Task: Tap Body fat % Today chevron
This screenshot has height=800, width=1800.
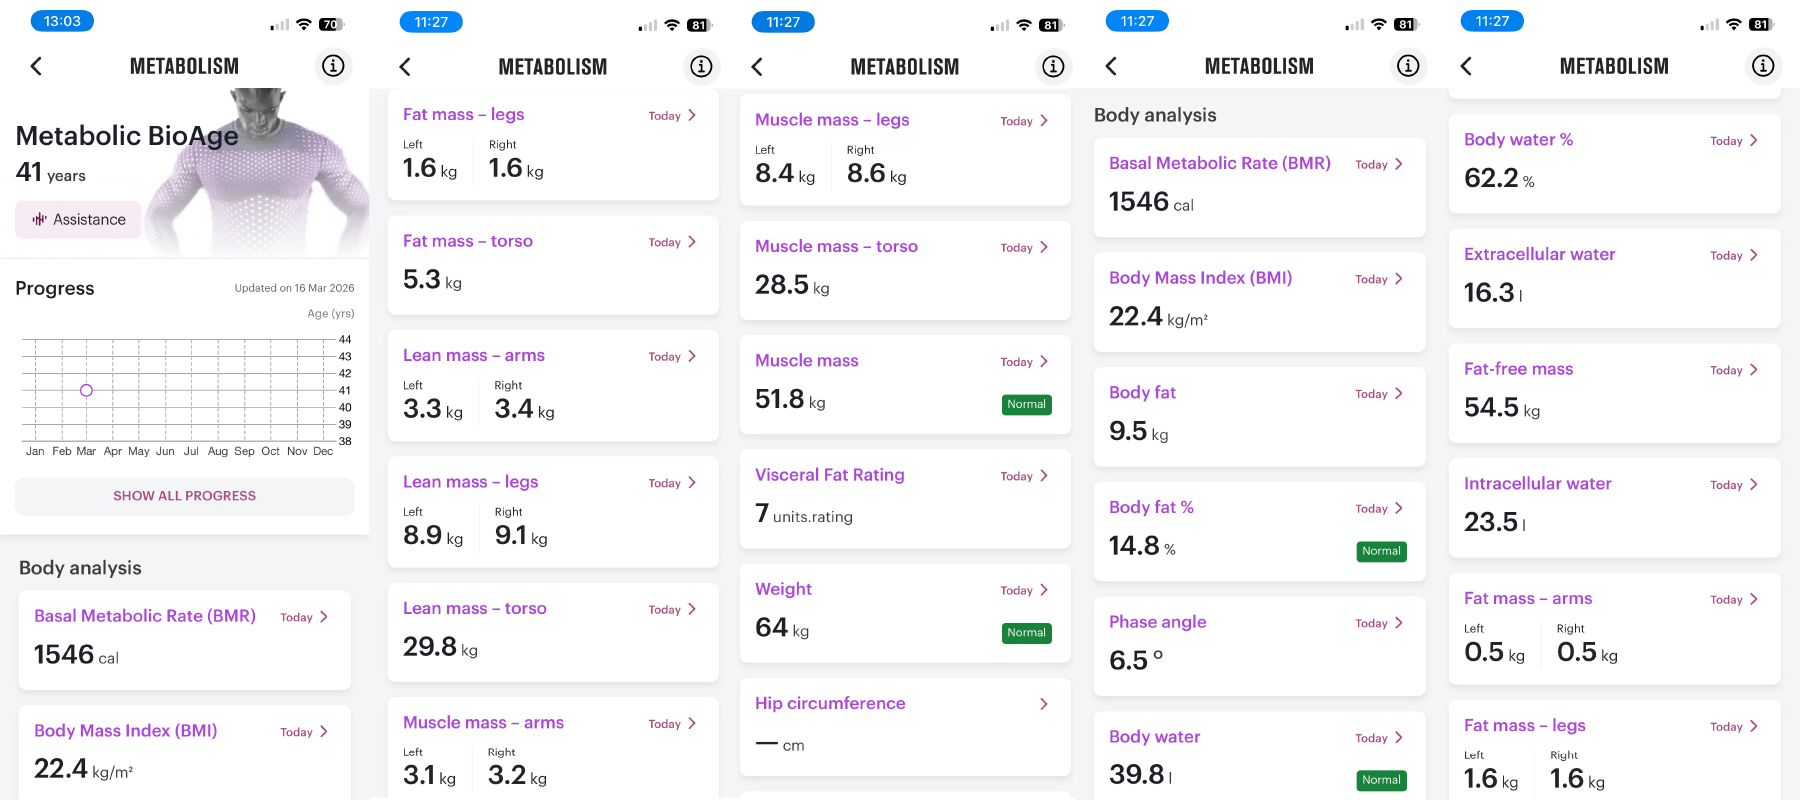Action: (1399, 508)
